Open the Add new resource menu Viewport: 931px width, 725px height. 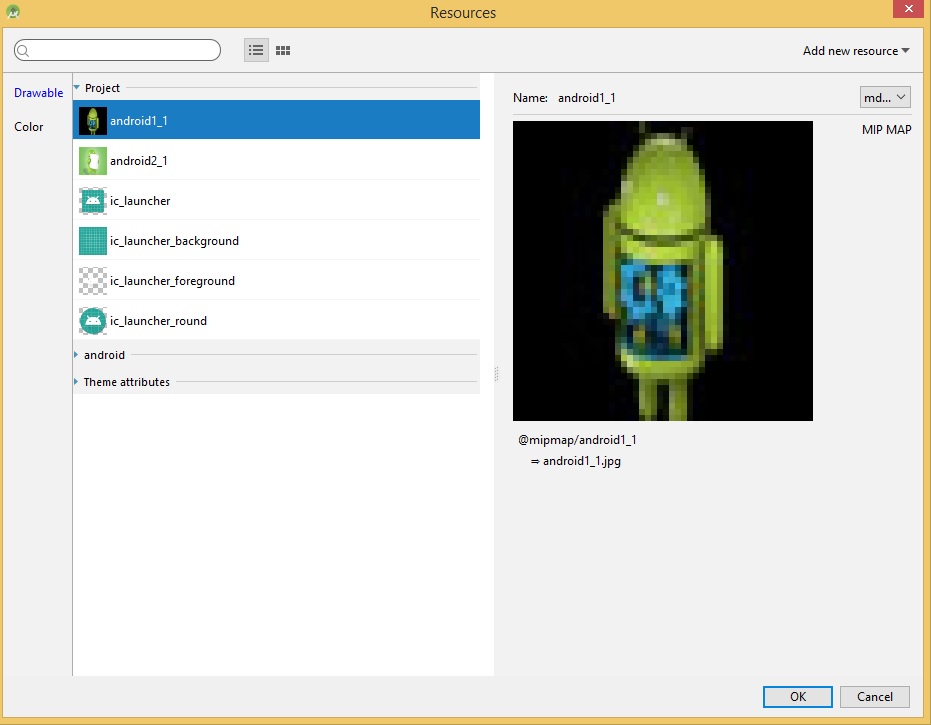click(856, 51)
